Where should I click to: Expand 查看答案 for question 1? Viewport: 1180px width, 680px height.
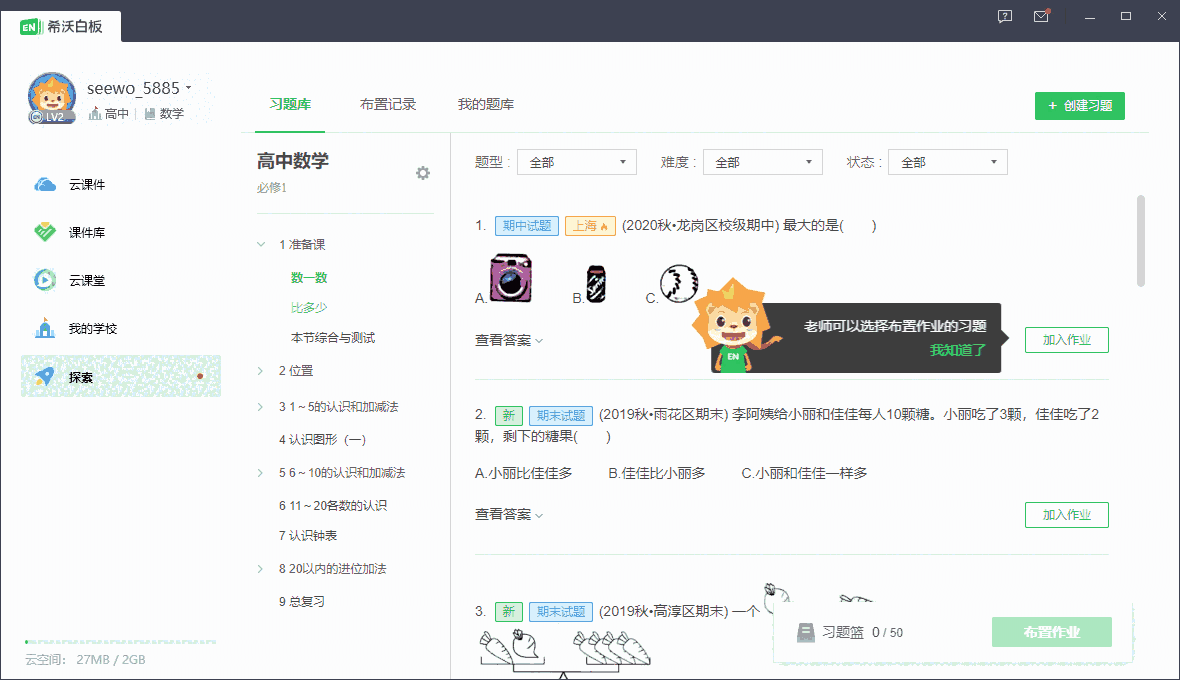tap(504, 339)
